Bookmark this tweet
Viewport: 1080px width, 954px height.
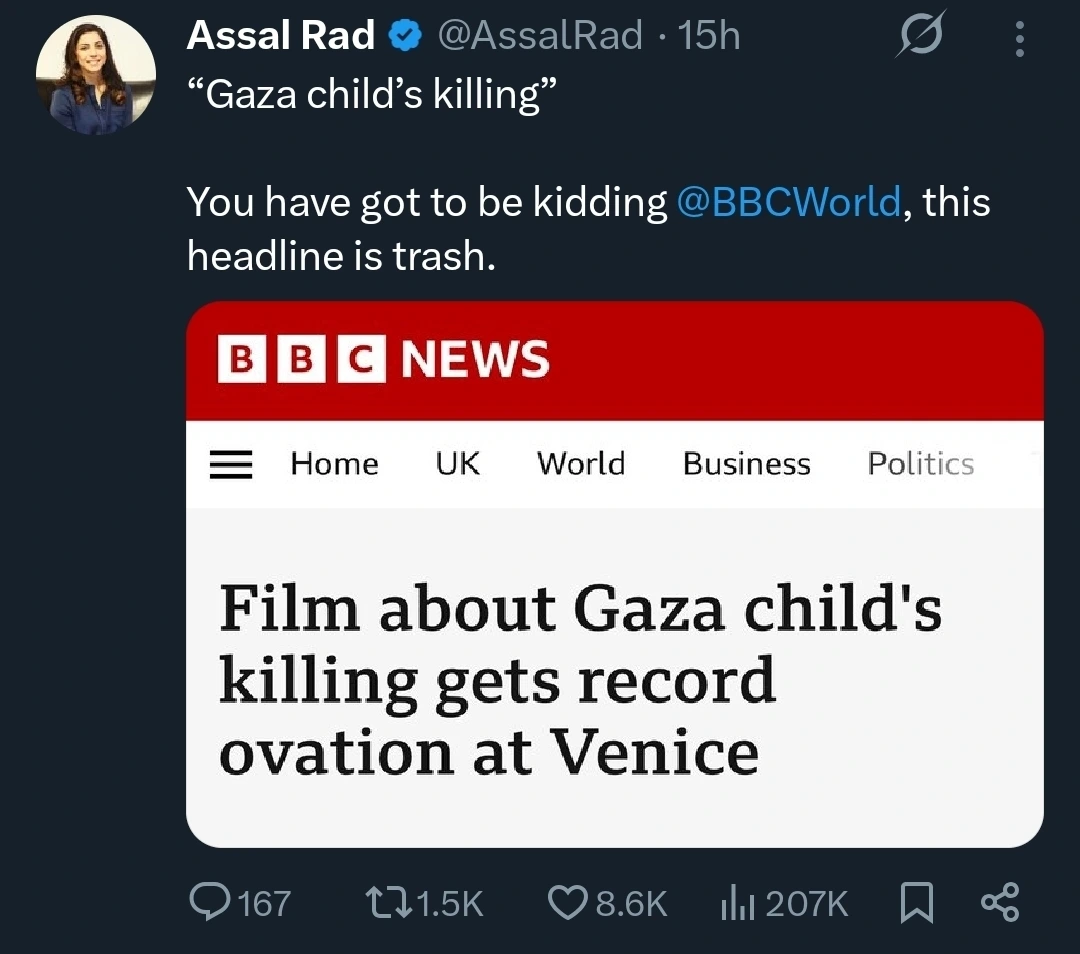pyautogui.click(x=916, y=903)
